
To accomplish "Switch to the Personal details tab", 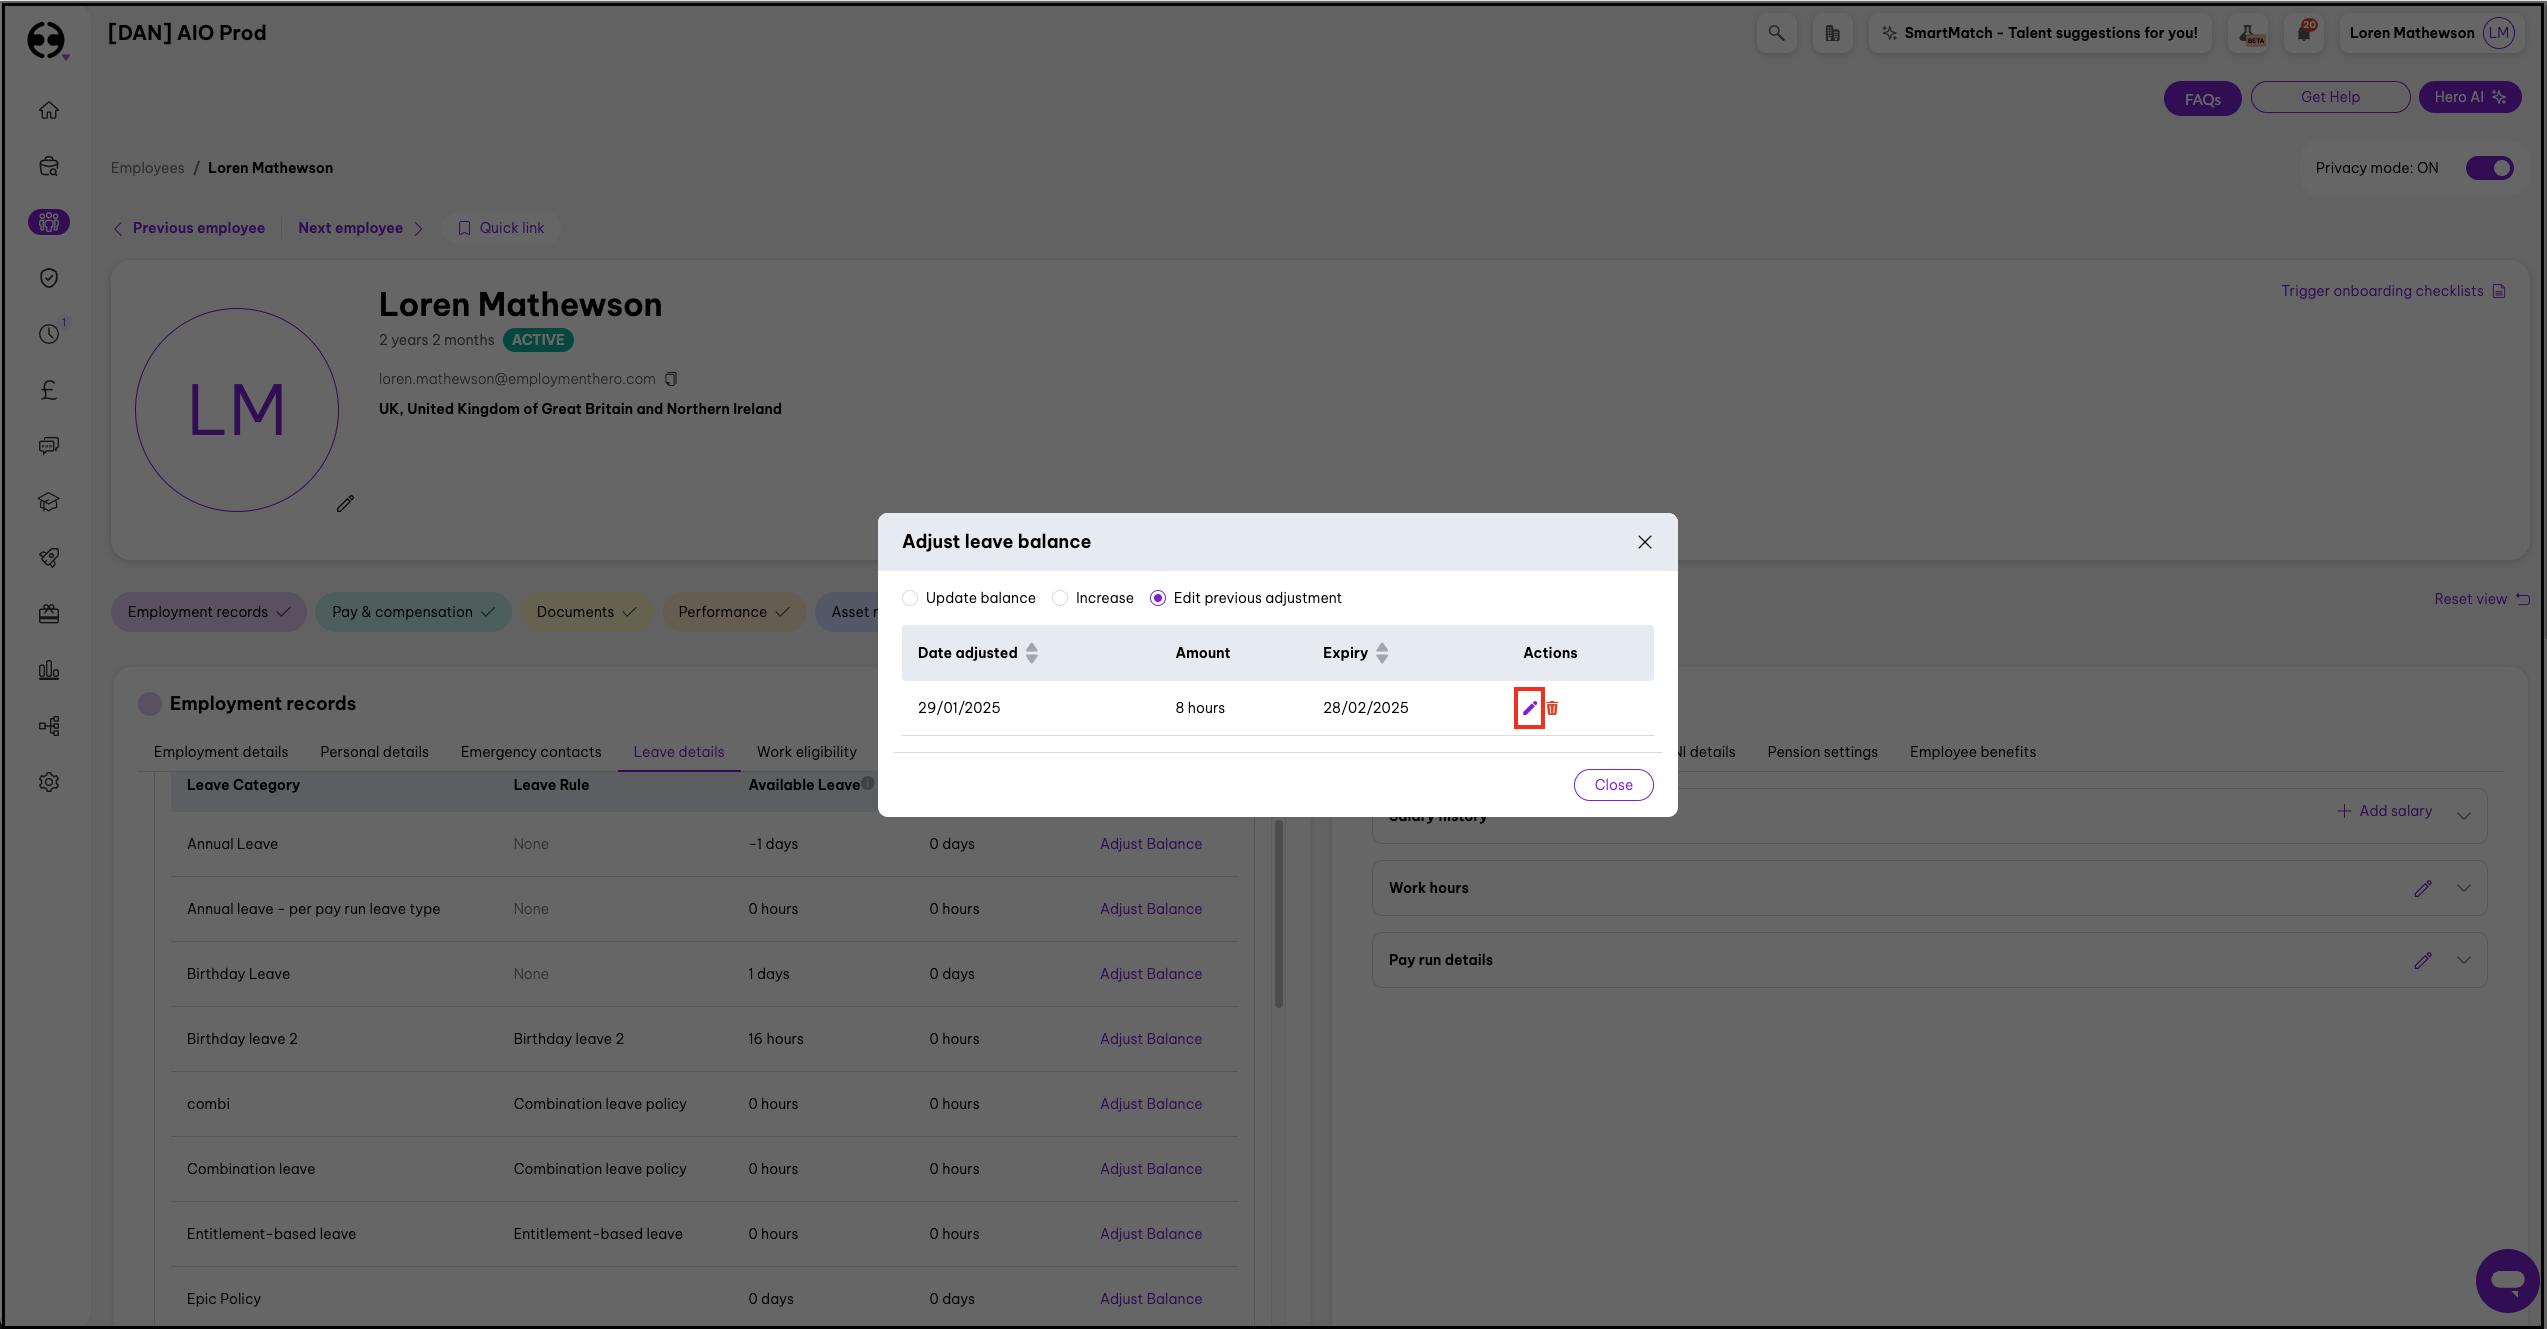I will 374,752.
